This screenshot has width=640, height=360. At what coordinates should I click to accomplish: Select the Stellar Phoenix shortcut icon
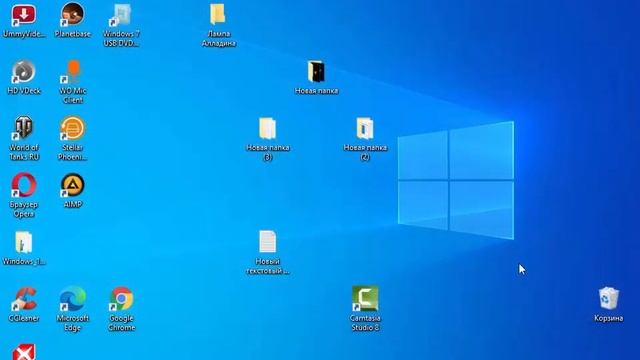[73, 128]
